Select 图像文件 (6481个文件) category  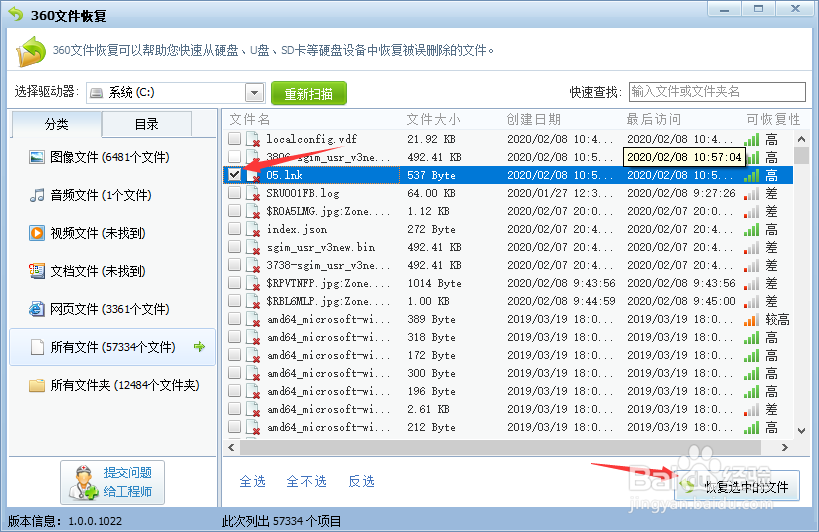coord(110,157)
